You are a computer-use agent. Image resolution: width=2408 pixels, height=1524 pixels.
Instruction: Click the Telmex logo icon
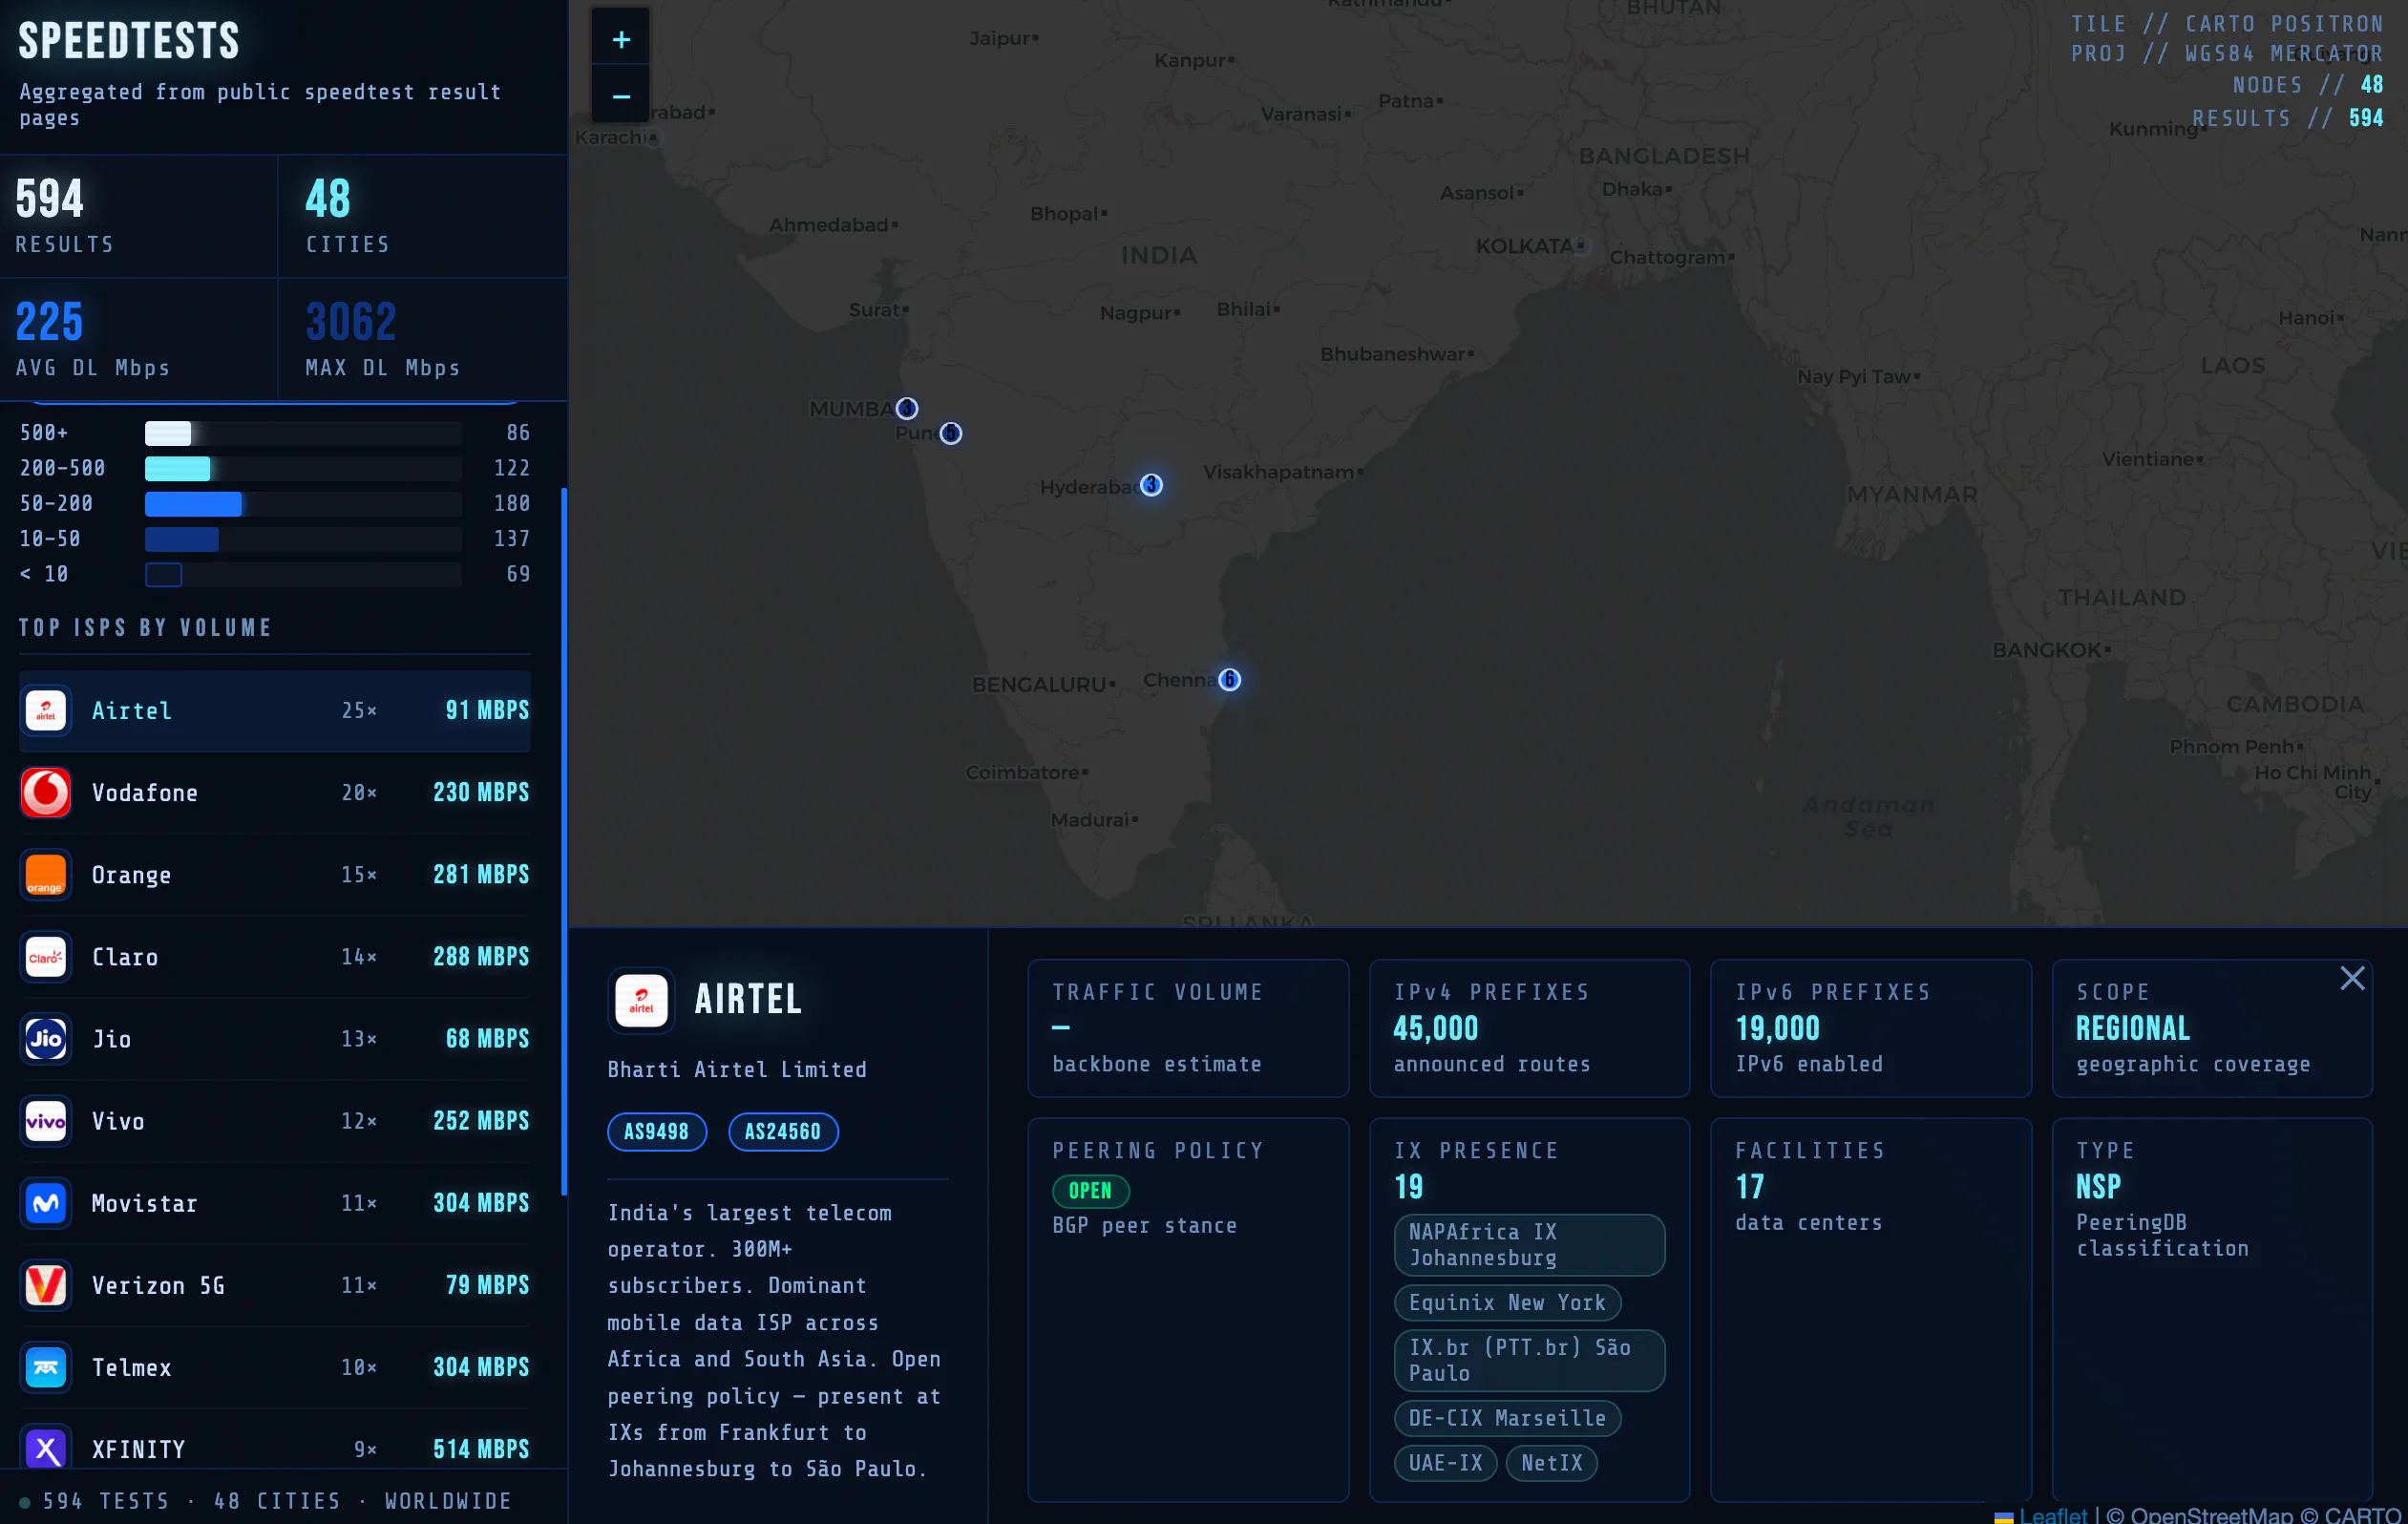coord(46,1367)
